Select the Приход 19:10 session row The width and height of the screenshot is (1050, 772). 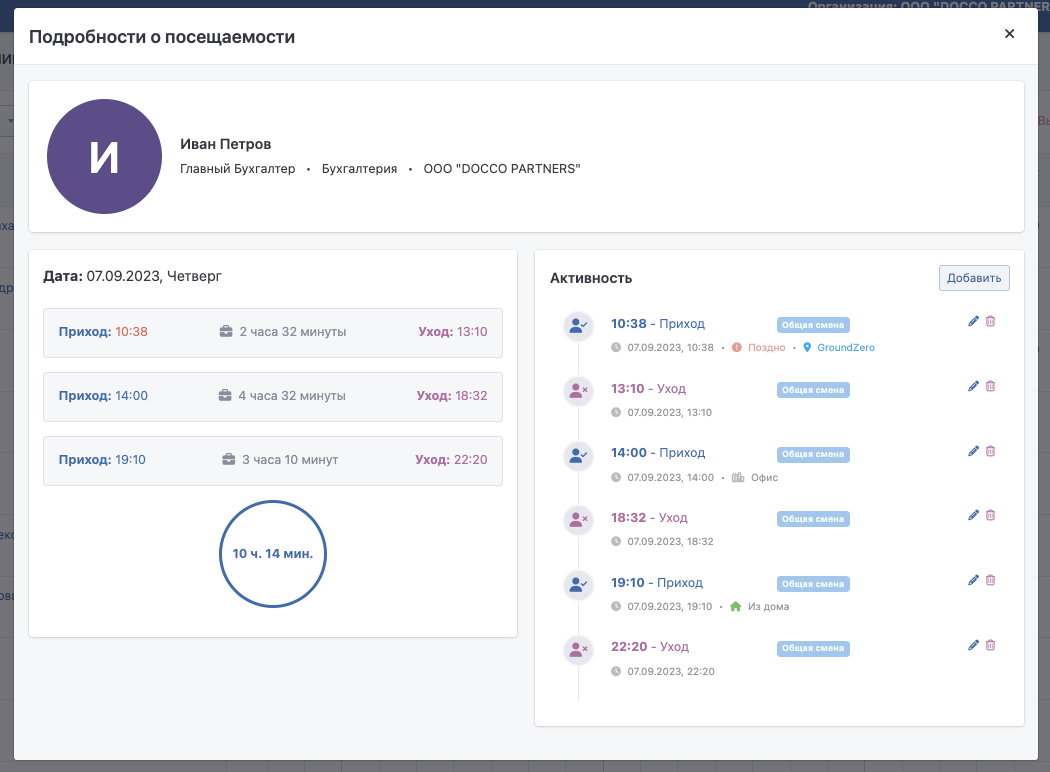point(273,461)
